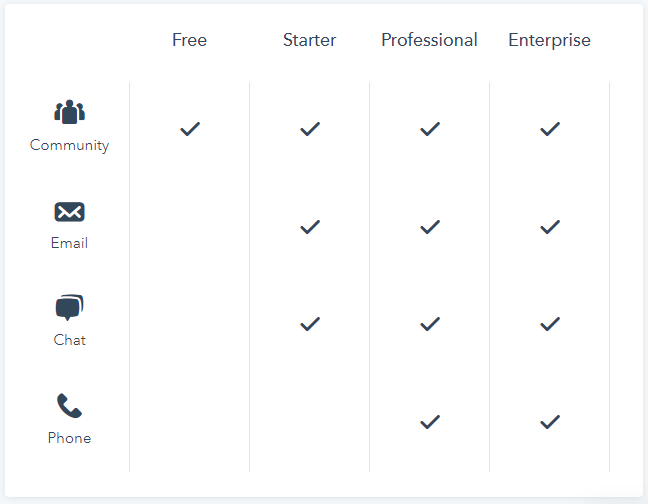Viewport: 648px width, 504px height.
Task: Click the Free plan Community checkmark
Action: tap(190, 129)
